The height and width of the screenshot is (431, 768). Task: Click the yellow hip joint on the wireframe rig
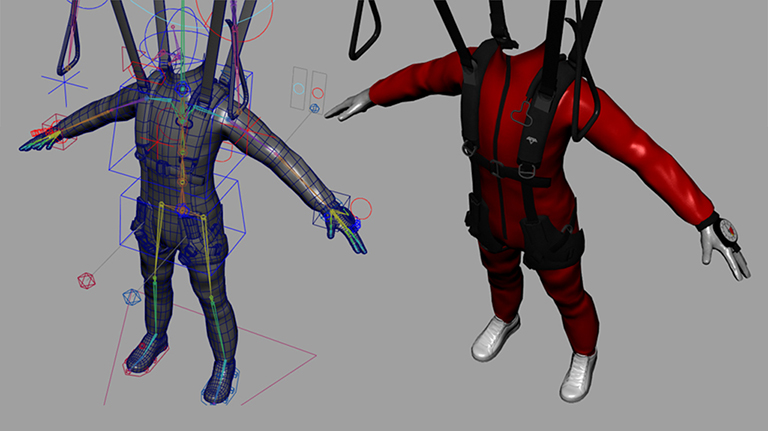coord(181,209)
